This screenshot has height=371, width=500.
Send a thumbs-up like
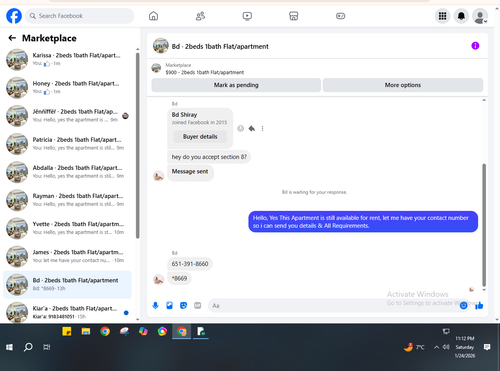pos(479,305)
